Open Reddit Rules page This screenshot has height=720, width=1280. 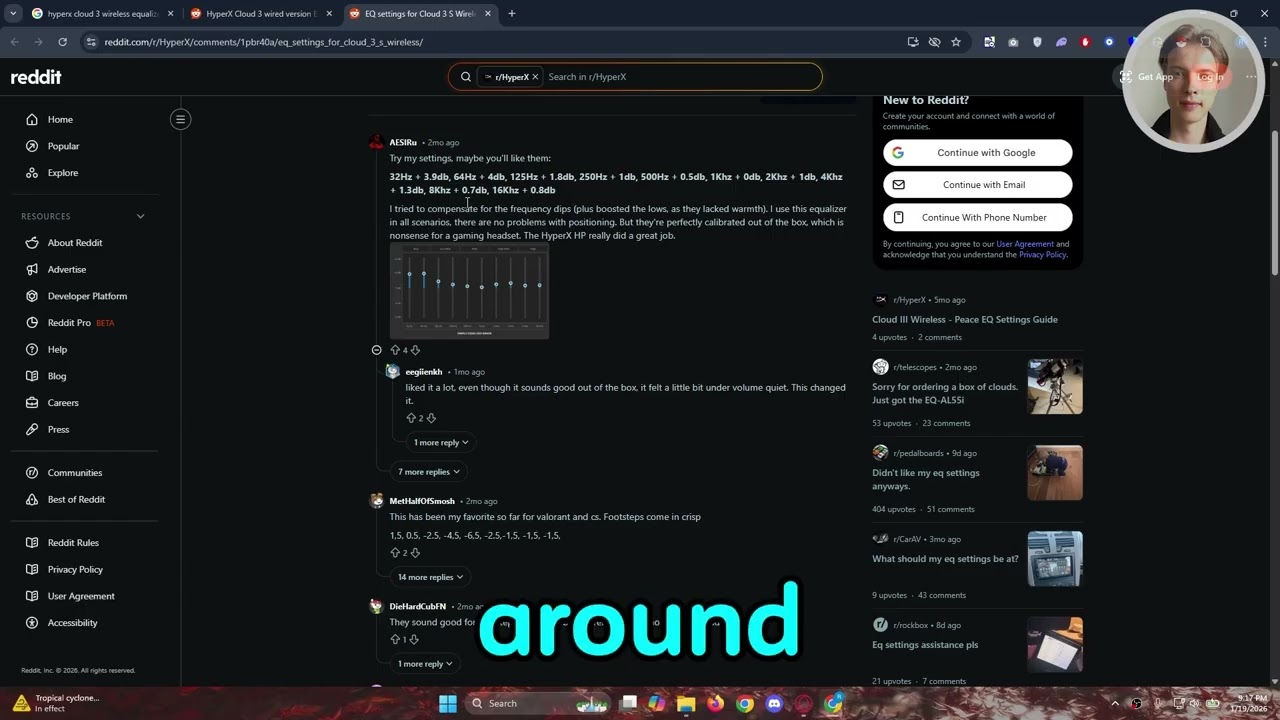73,543
